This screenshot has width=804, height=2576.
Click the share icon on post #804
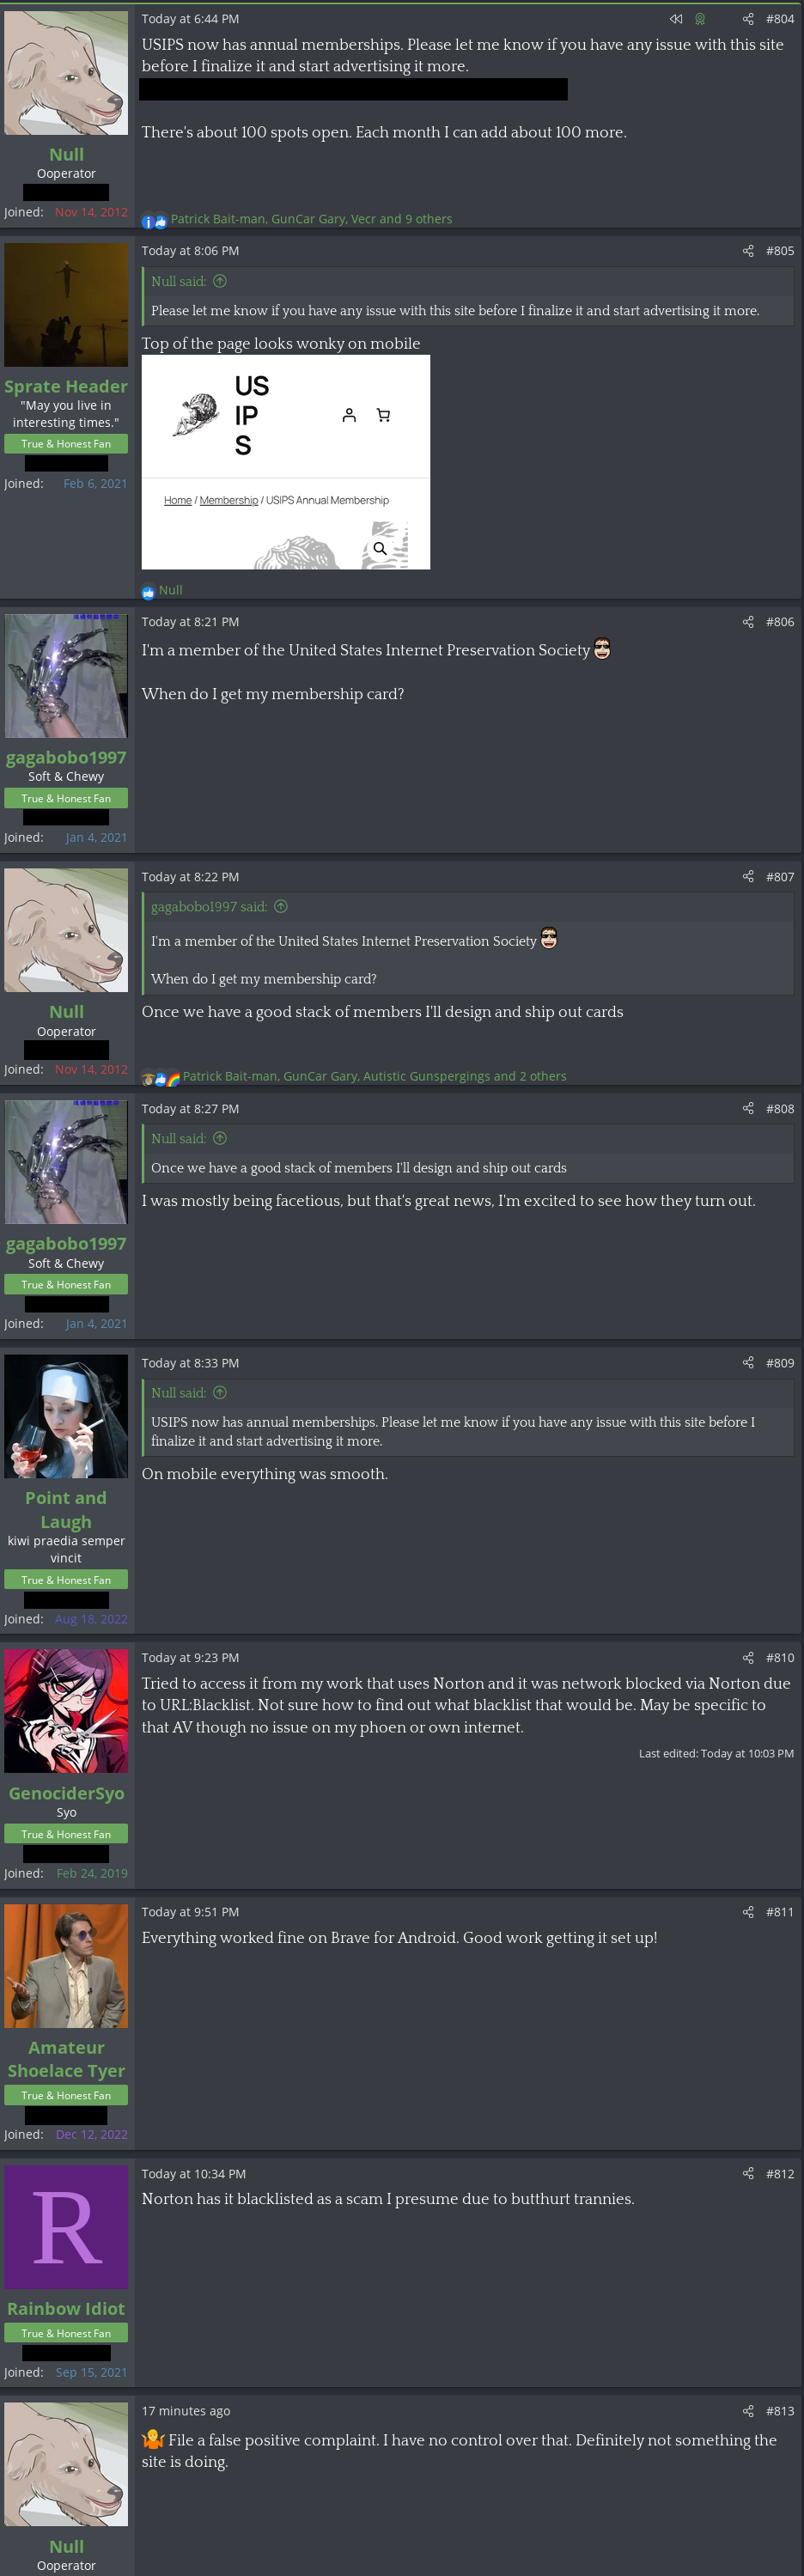(748, 19)
